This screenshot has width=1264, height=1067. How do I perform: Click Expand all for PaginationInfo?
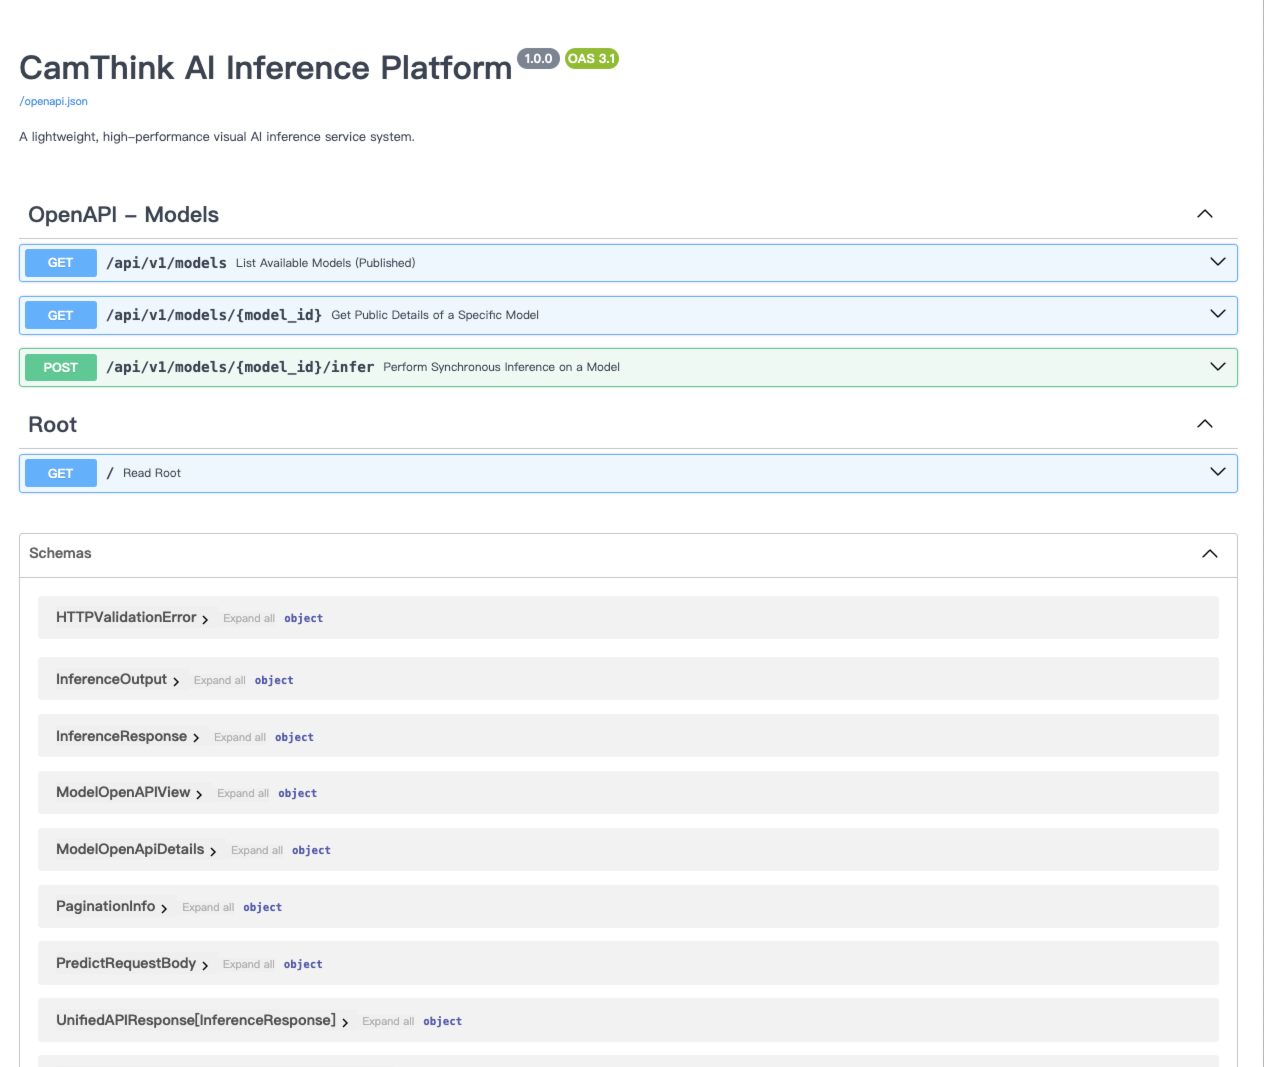(x=208, y=908)
